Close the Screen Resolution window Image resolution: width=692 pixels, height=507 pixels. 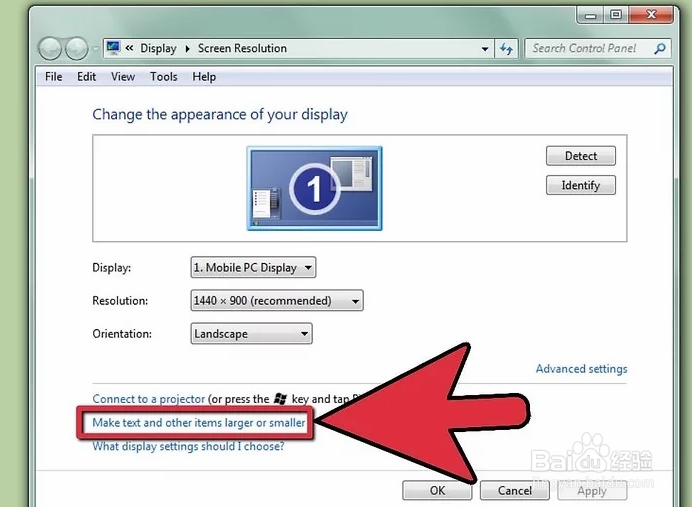click(651, 15)
